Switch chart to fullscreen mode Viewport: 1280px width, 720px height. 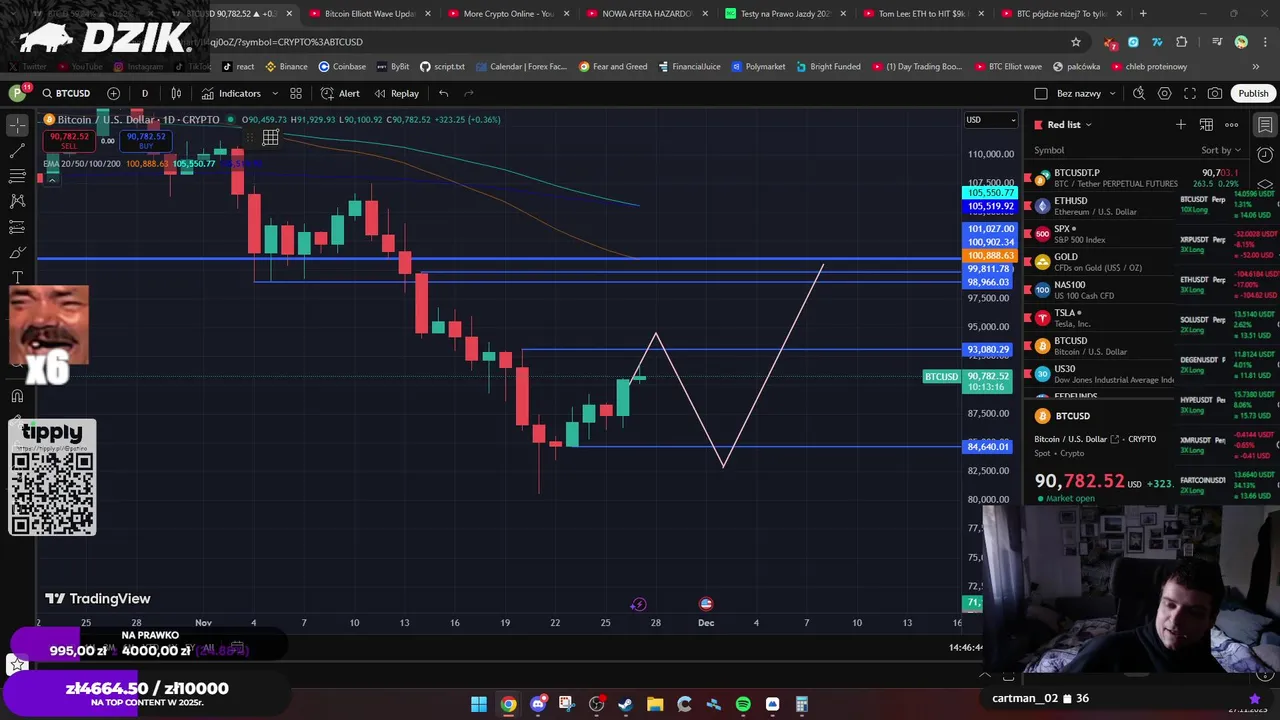pos(1190,93)
